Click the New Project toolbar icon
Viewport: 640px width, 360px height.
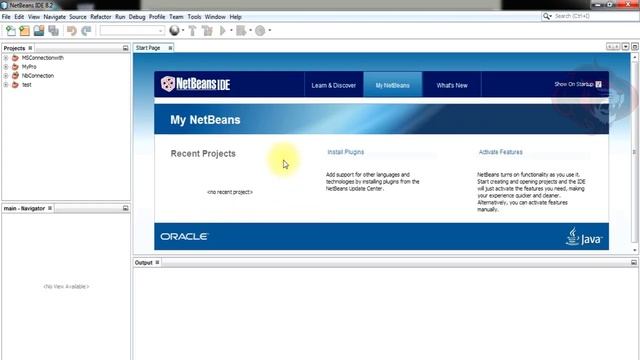point(24,31)
